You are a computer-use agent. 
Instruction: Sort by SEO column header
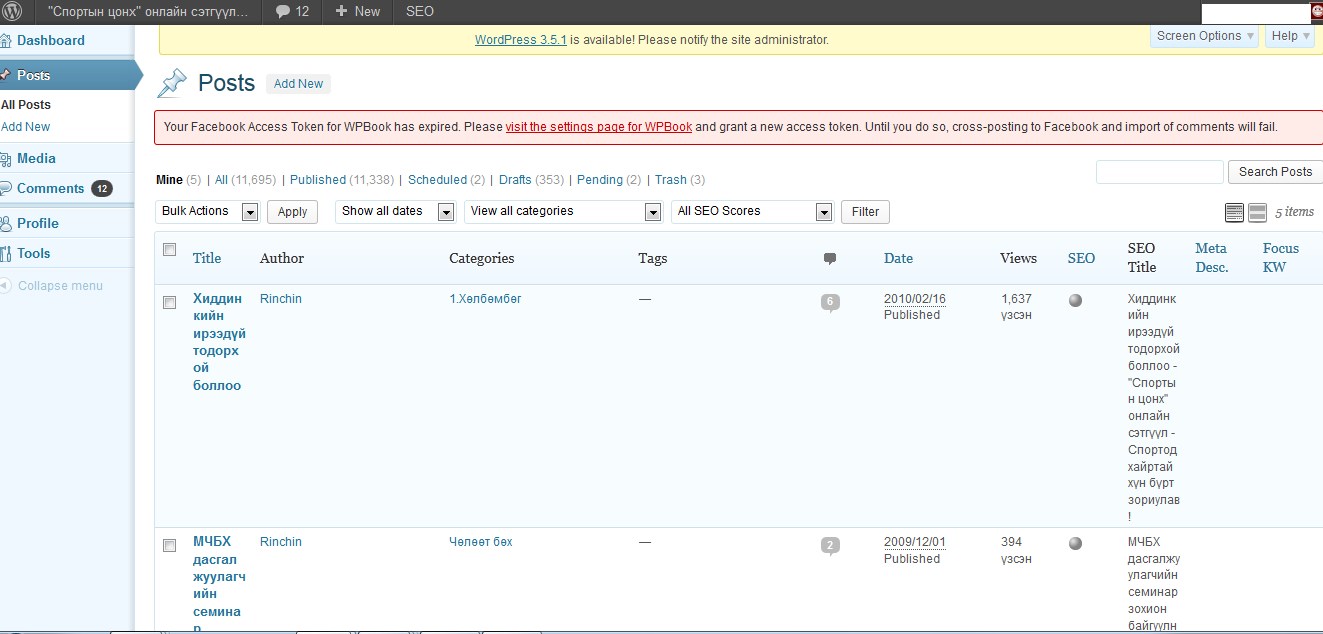click(1081, 258)
